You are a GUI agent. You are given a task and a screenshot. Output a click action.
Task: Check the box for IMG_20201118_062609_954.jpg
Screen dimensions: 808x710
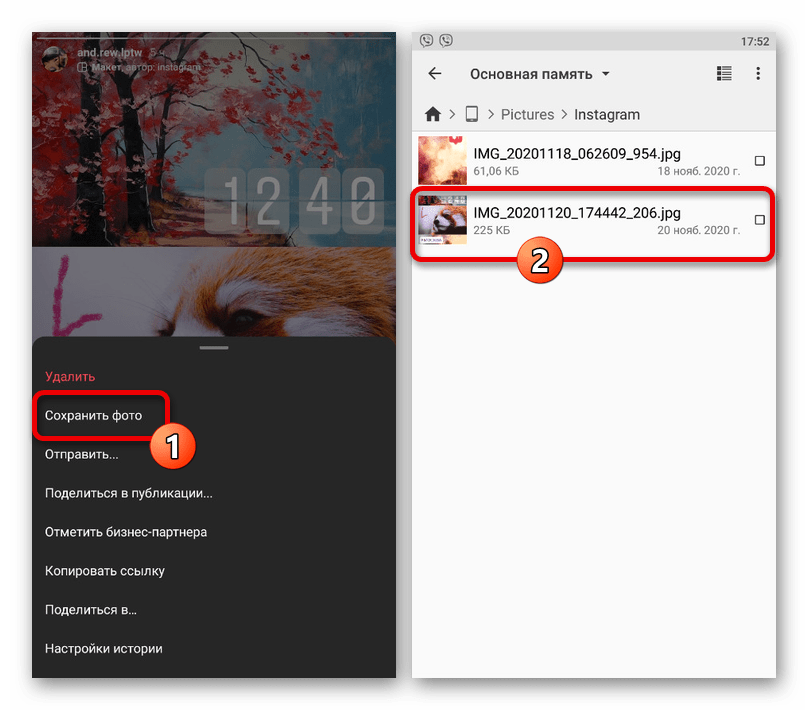(759, 161)
